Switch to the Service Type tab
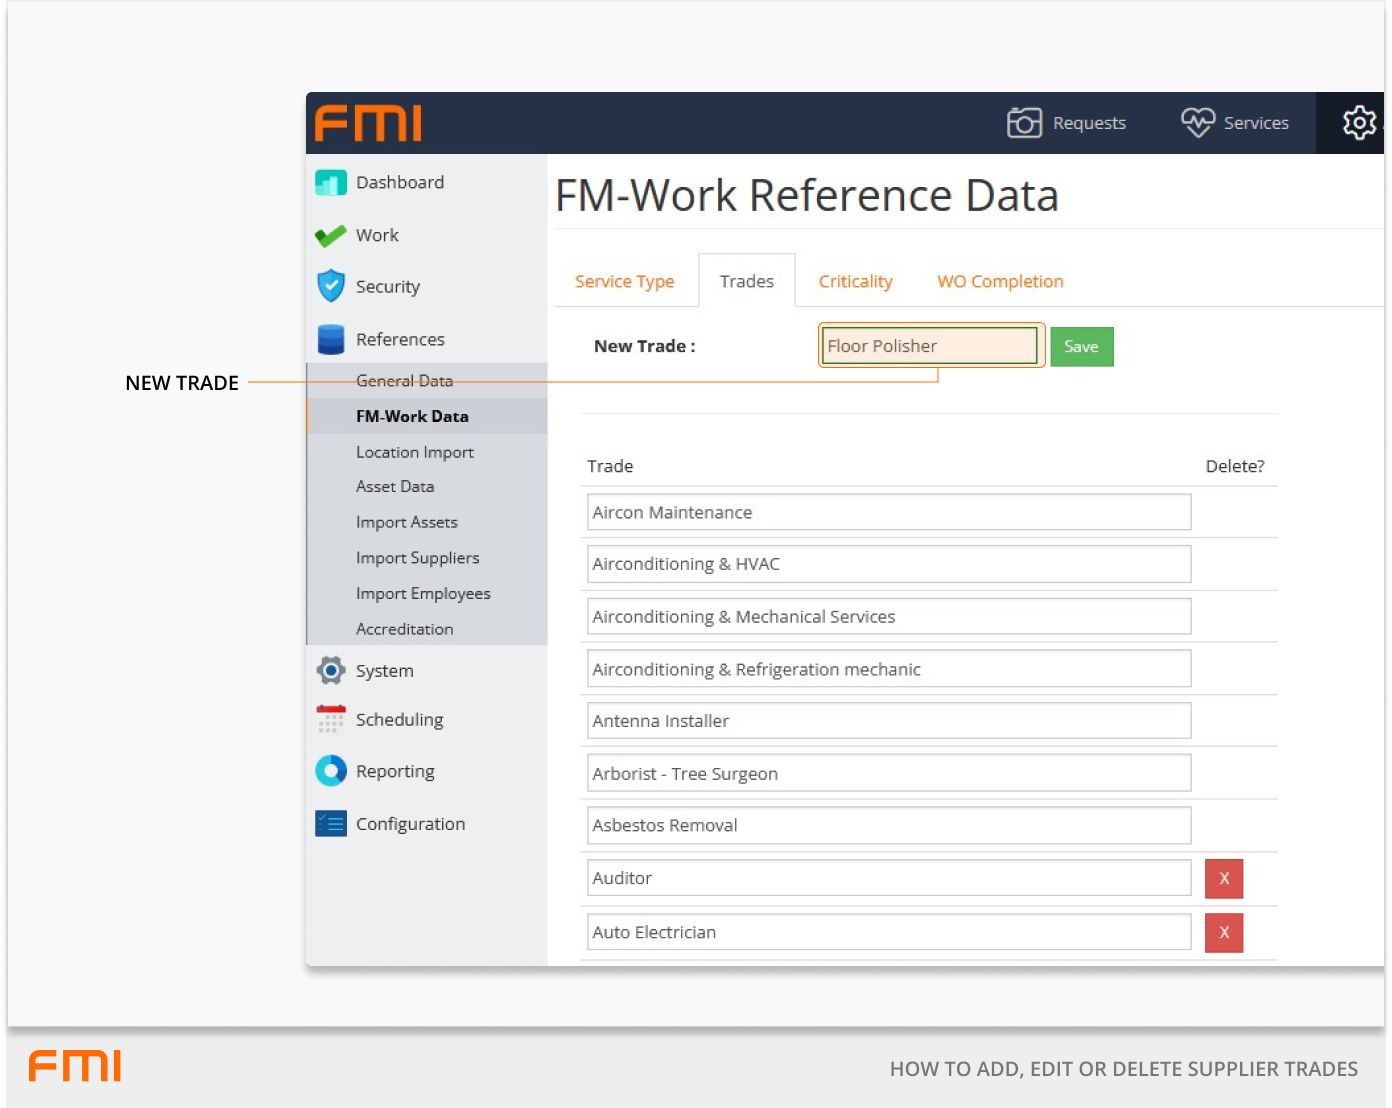 tap(624, 282)
